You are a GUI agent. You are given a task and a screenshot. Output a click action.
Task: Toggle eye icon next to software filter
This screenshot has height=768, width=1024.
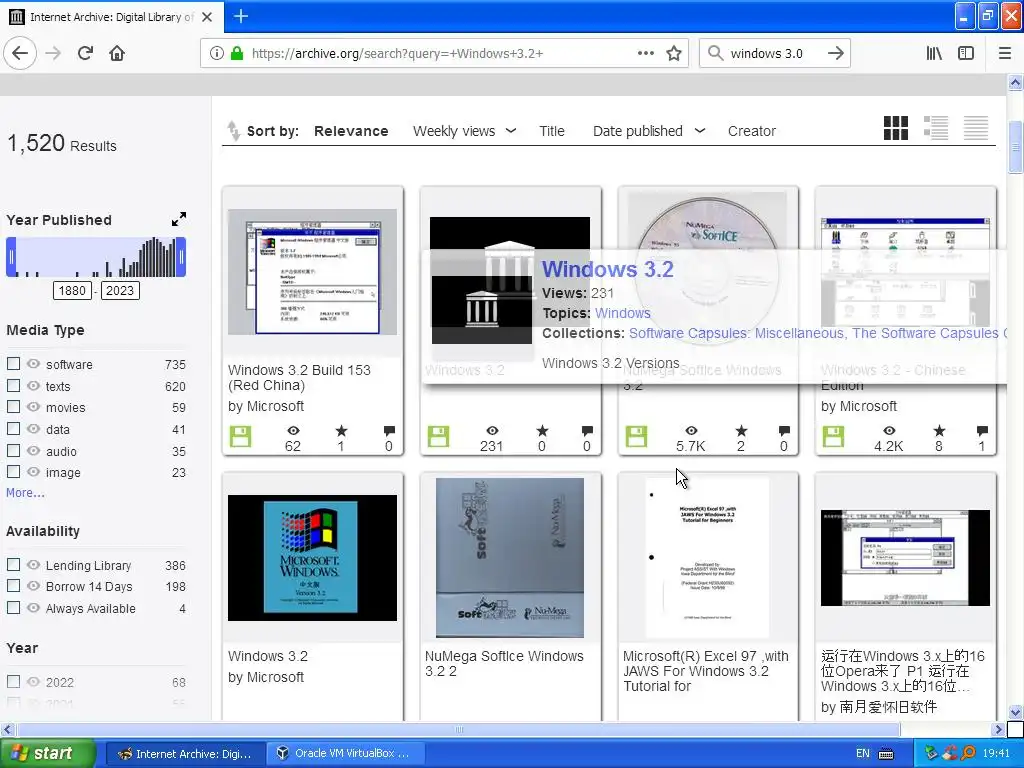[33, 364]
